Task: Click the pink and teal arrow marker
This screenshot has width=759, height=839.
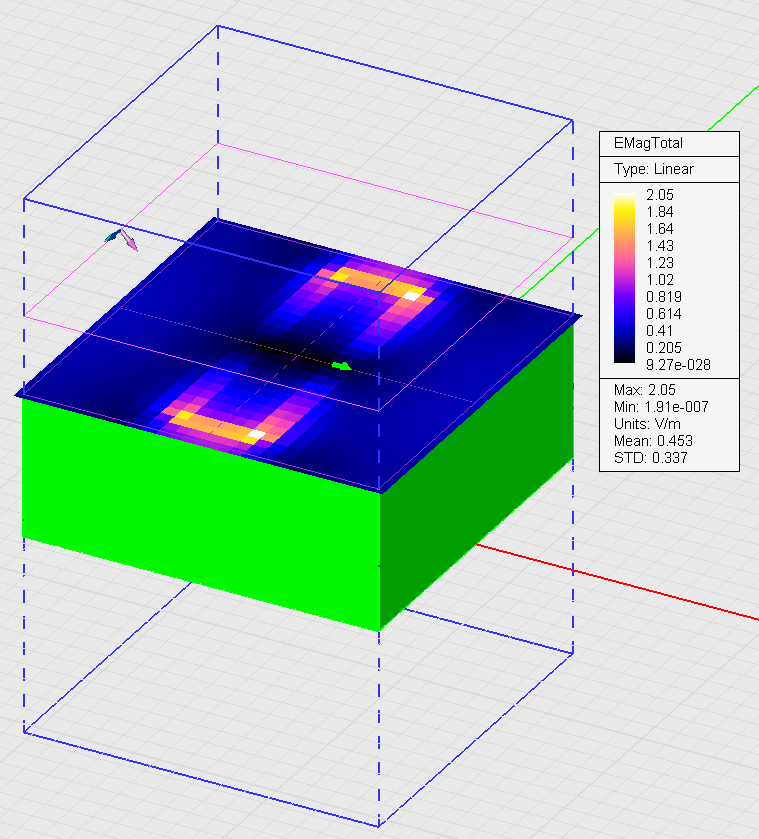Action: click(121, 239)
